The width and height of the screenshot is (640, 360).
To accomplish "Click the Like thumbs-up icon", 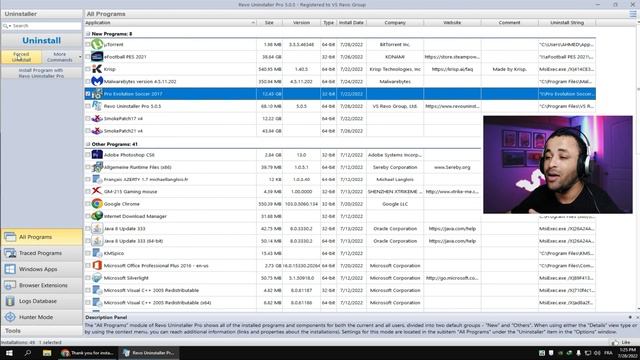I will 615,342.
